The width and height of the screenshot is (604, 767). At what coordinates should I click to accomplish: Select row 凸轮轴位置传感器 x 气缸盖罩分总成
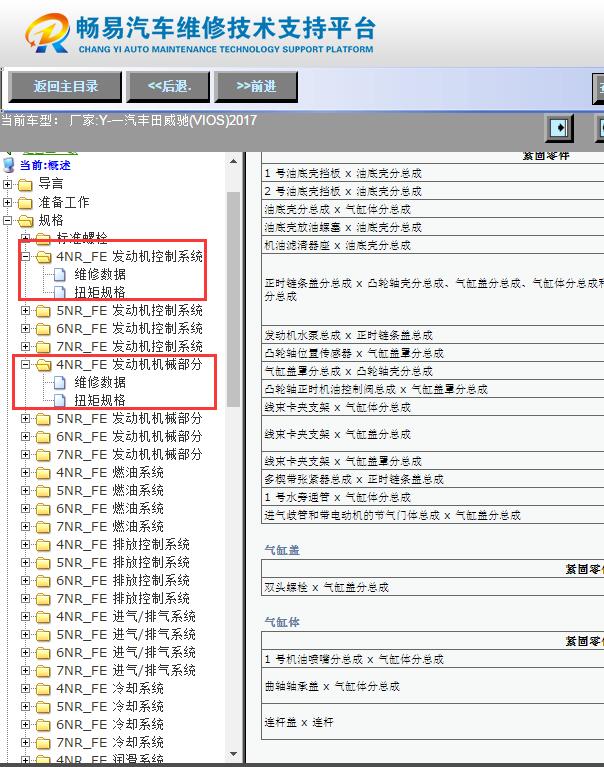[432, 353]
